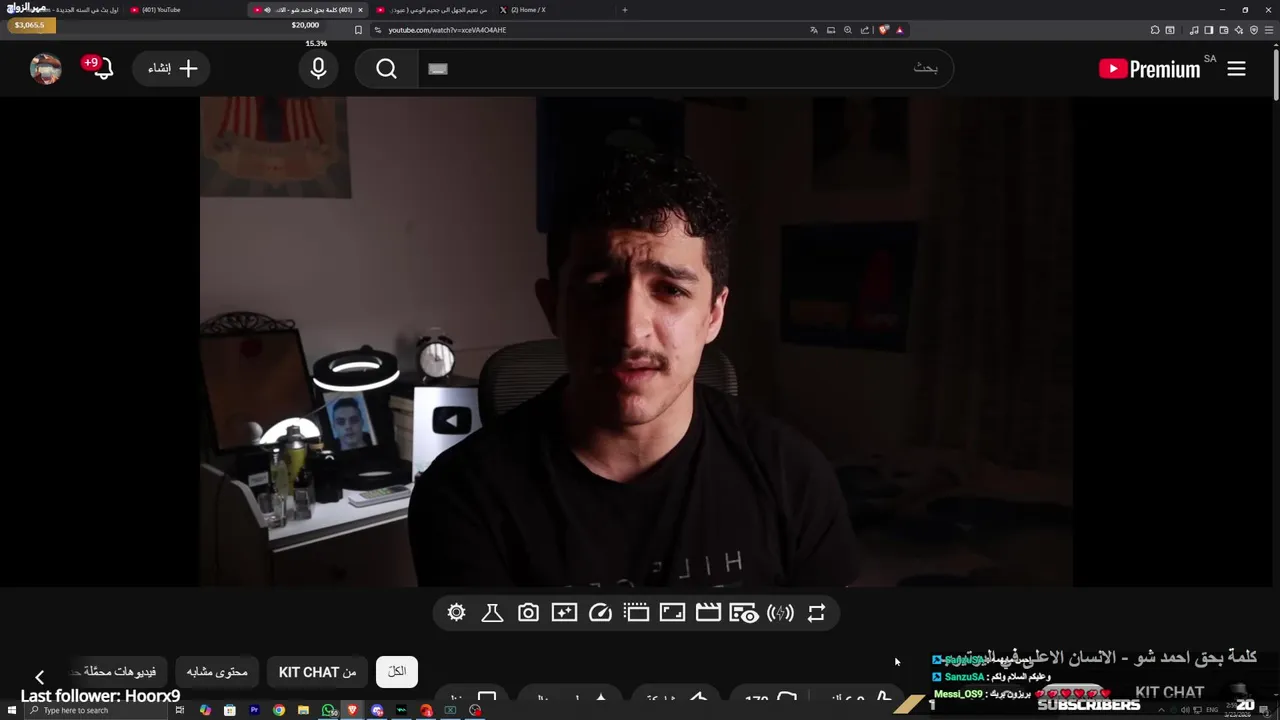
Task: Take a video screenshot with camera icon
Action: [528, 613]
